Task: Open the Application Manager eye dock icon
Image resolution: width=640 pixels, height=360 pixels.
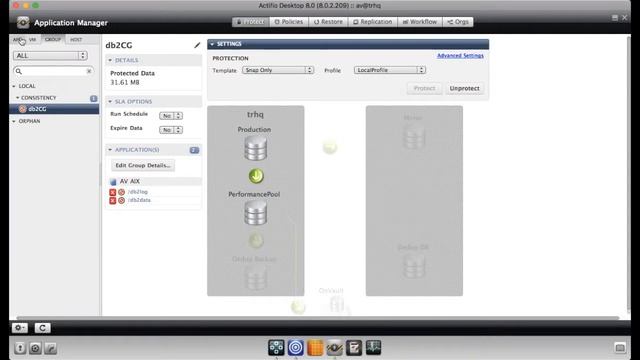Action: (334, 347)
